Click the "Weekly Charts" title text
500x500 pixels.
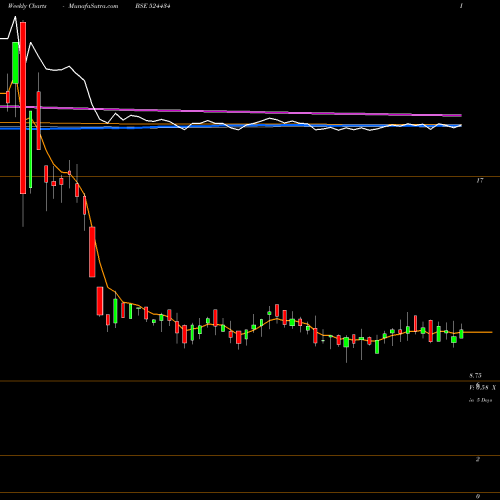click(x=27, y=6)
